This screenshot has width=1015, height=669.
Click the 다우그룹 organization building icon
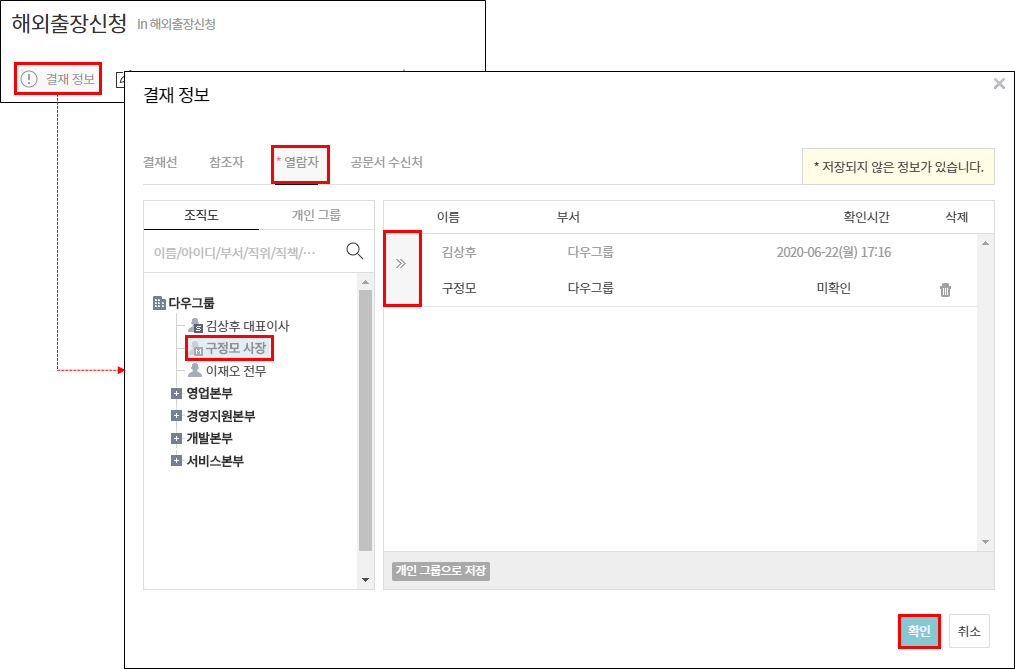159,303
